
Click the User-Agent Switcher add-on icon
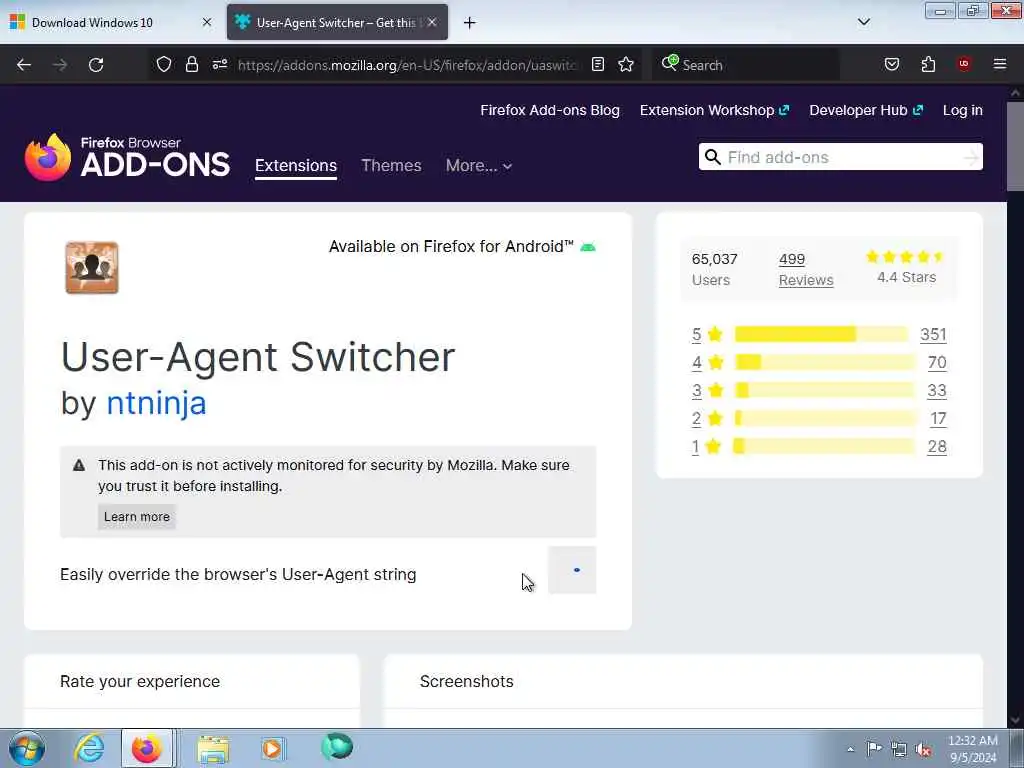91,268
